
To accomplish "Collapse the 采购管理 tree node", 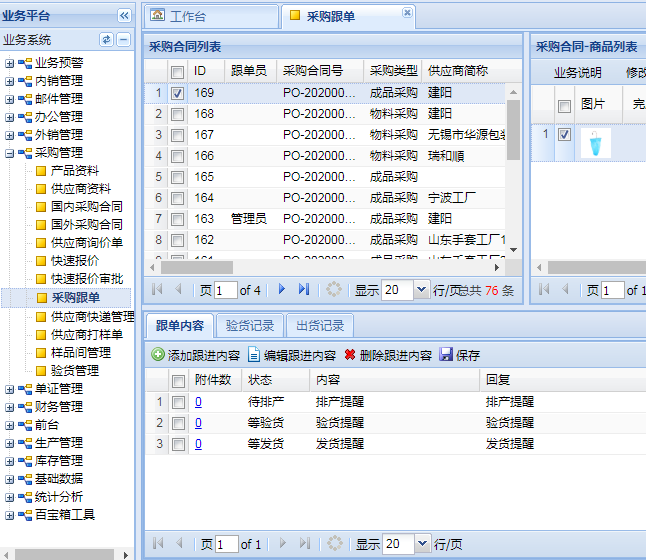I will pos(10,153).
